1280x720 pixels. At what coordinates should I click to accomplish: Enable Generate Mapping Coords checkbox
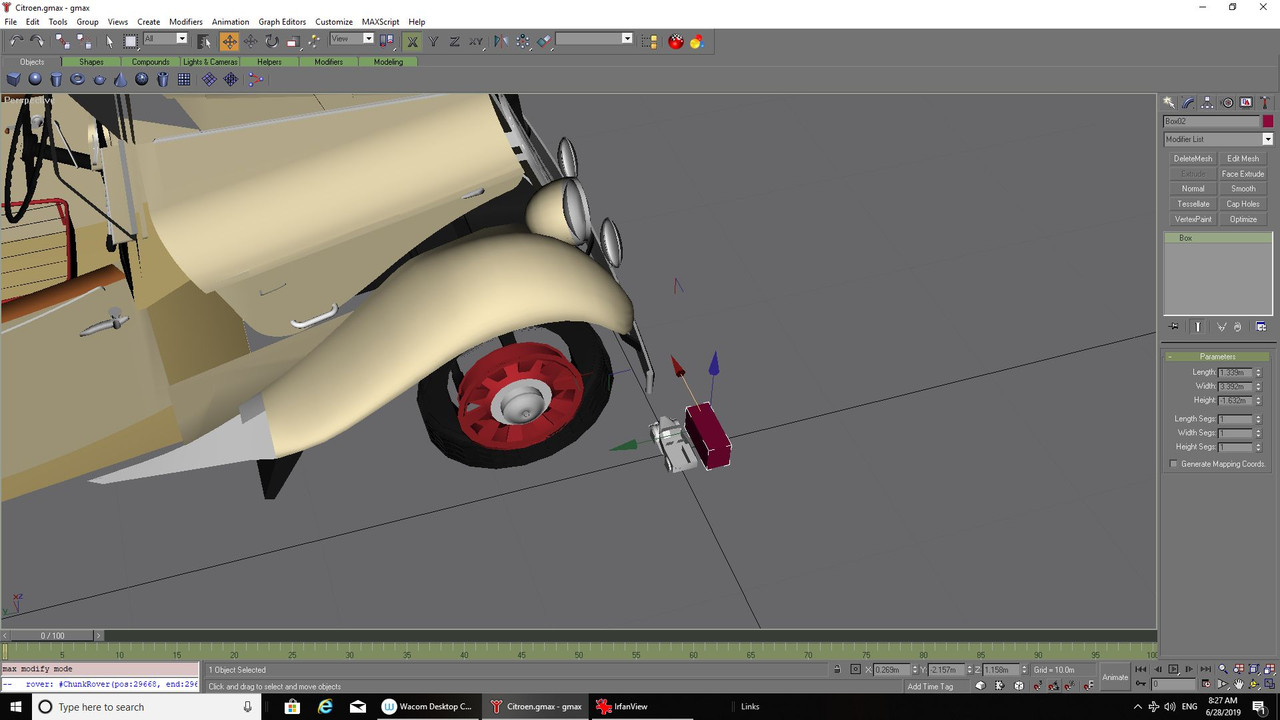[x=1174, y=464]
